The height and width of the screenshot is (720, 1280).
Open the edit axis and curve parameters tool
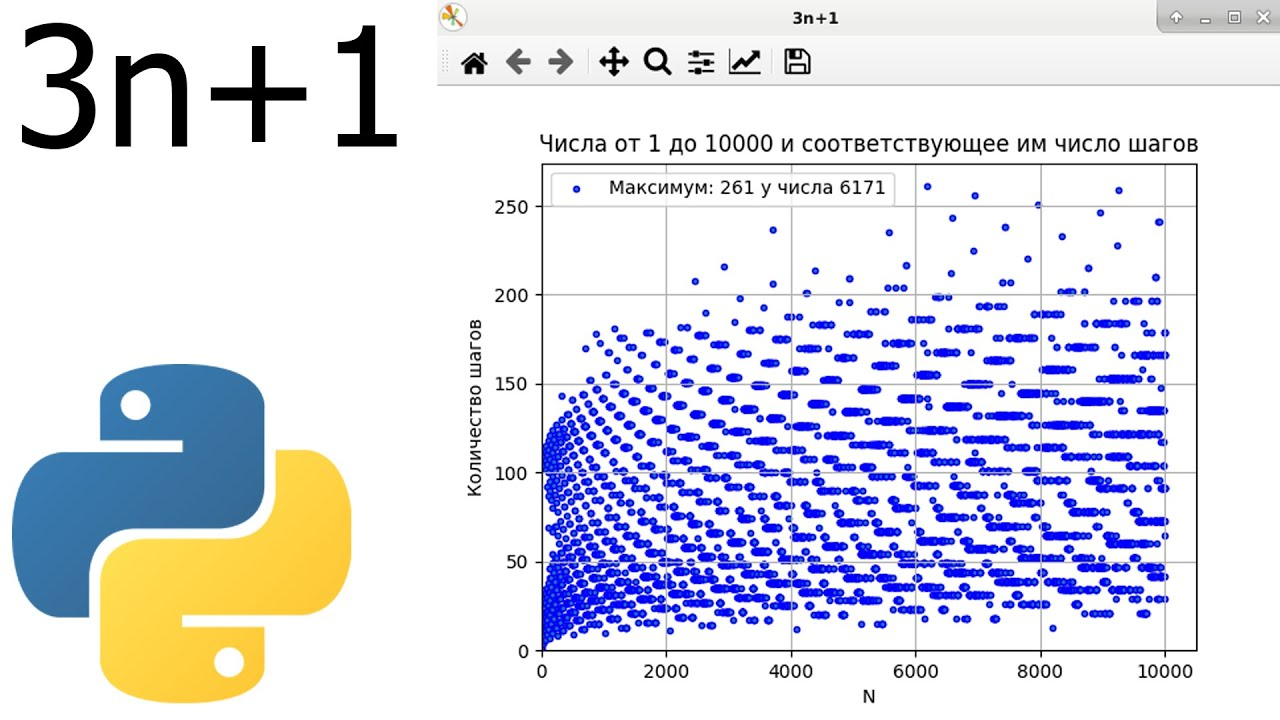(745, 63)
